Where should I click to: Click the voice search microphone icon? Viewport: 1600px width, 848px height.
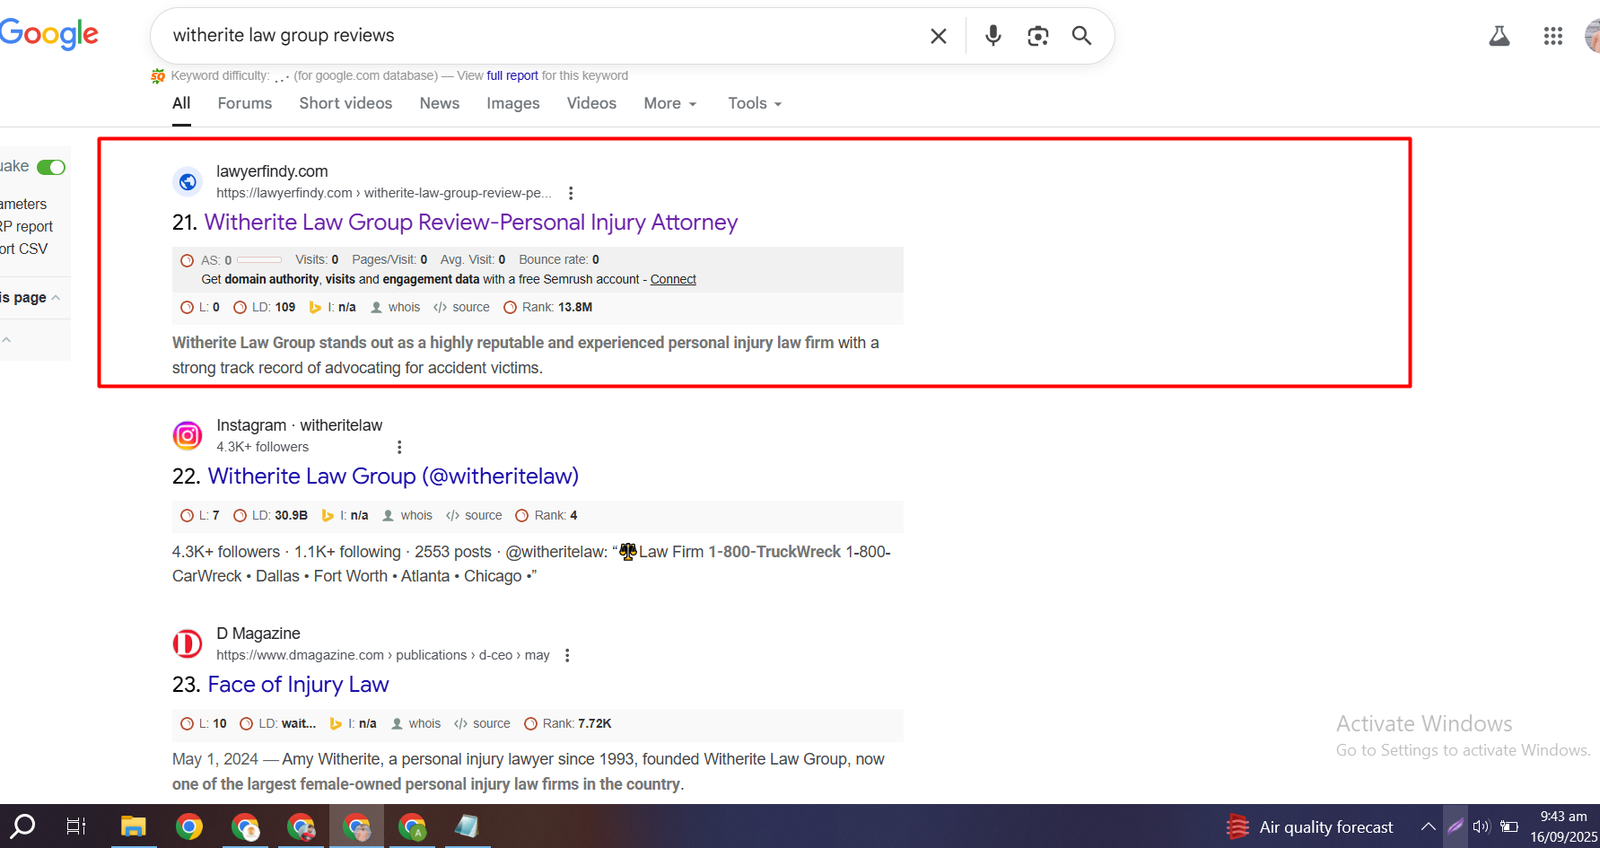click(x=992, y=36)
